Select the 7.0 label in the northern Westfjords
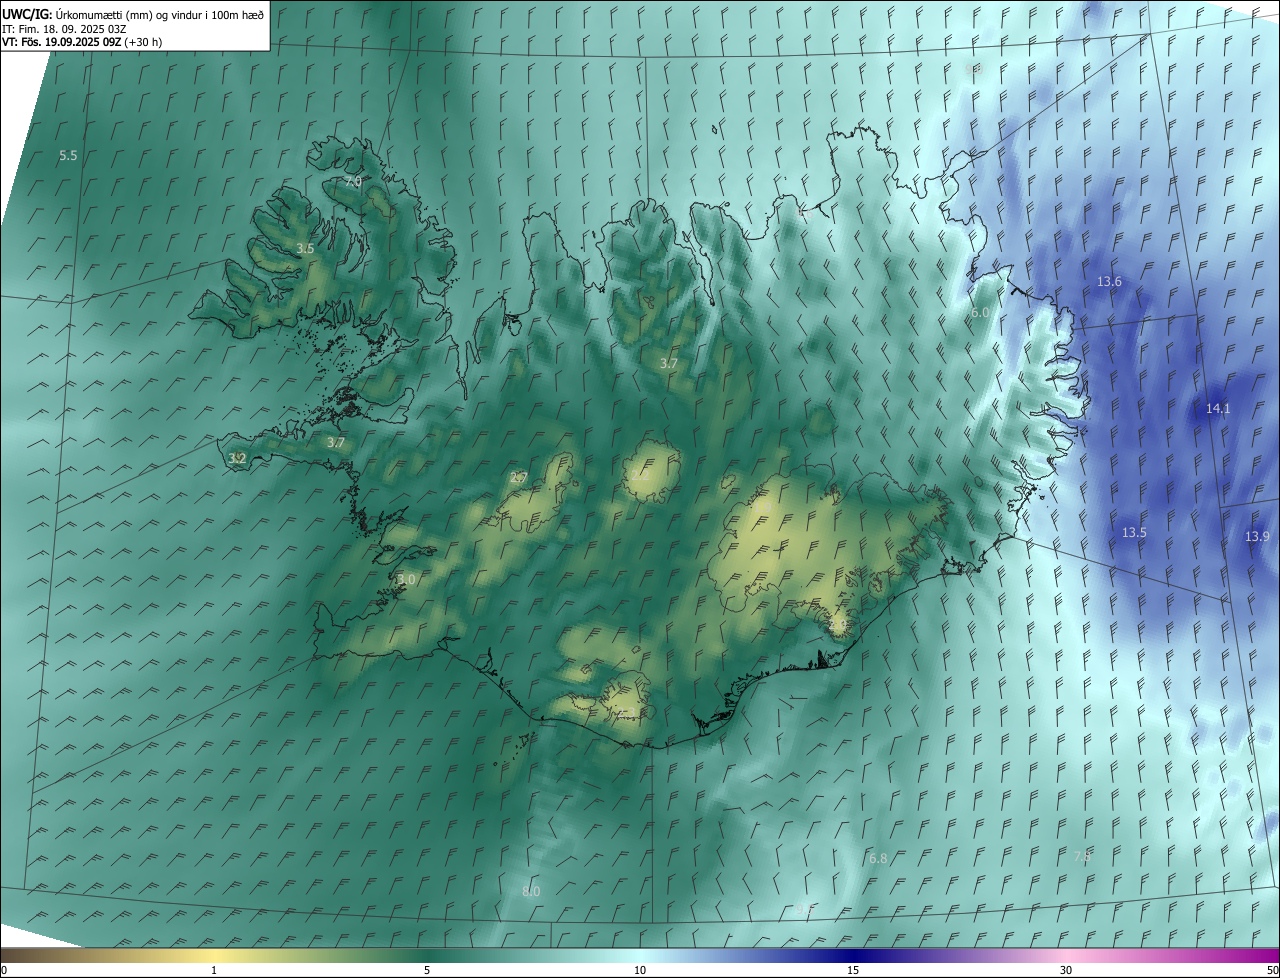 coord(352,182)
